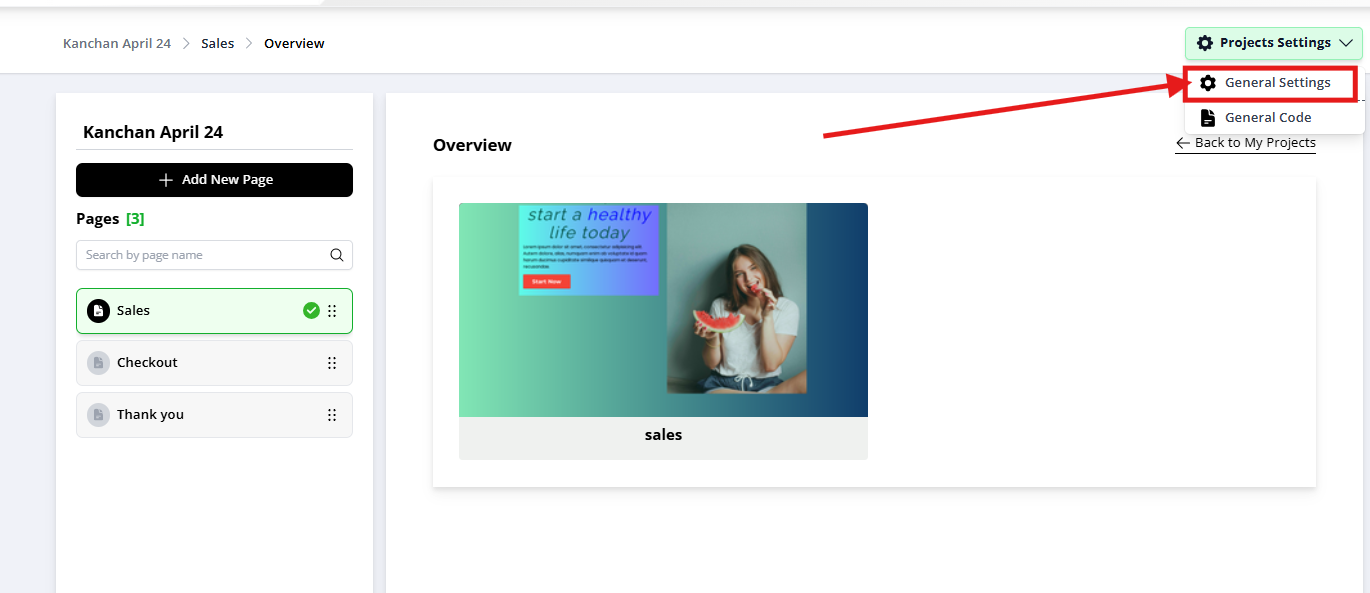This screenshot has height=593, width=1370.
Task: Click drag handle dots on Checkout row
Action: pos(332,363)
